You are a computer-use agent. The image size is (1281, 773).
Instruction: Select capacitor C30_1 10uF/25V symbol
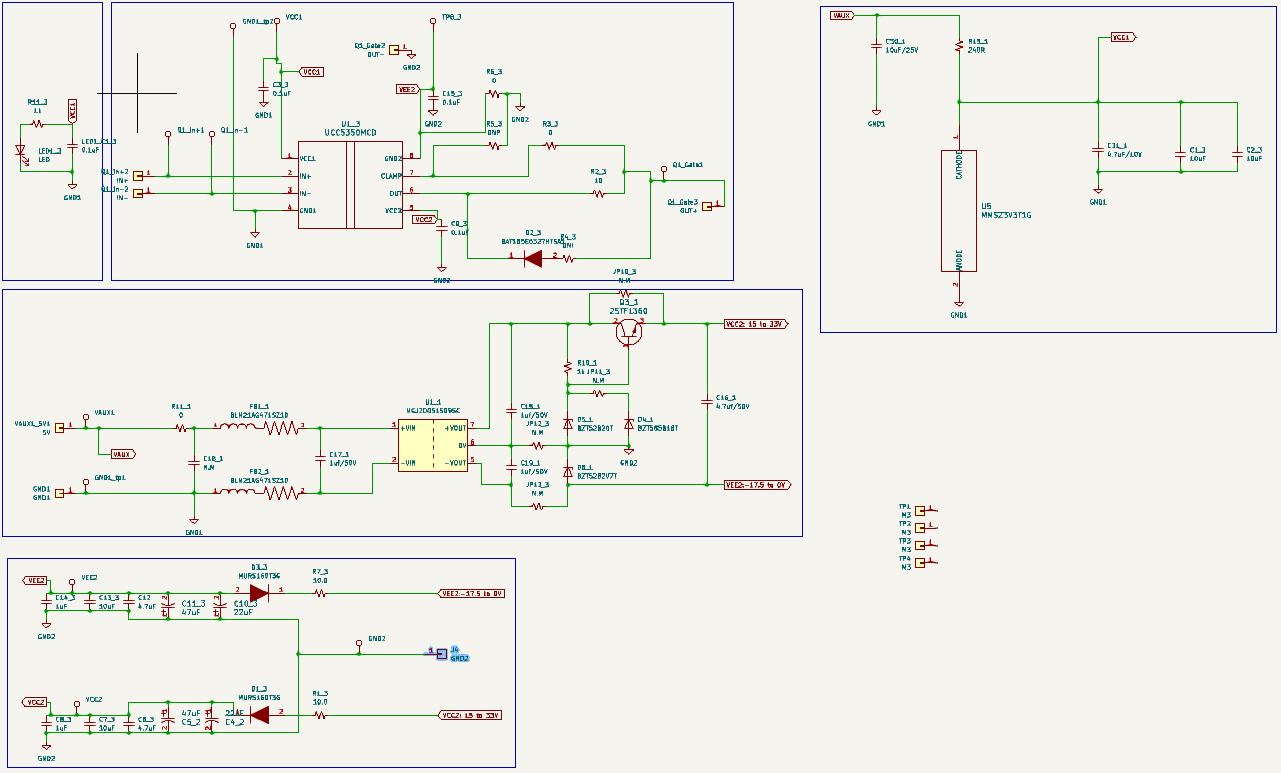tap(876, 46)
